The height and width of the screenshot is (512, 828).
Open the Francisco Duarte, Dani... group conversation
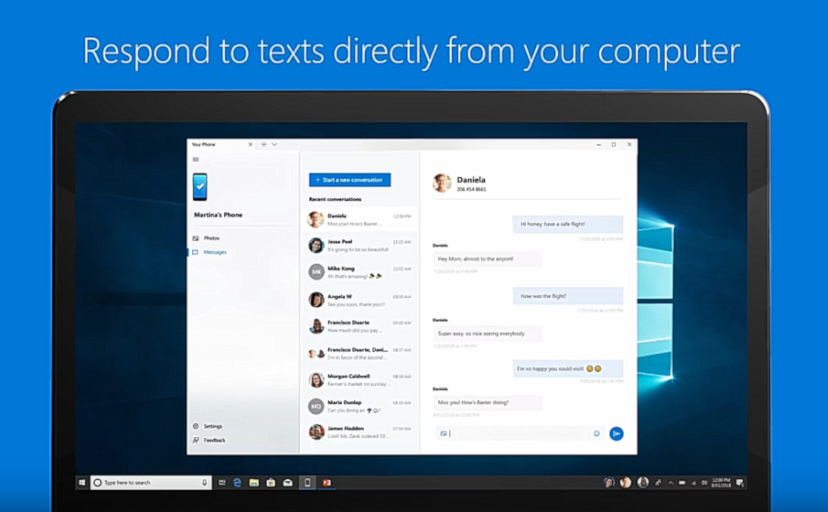tap(360, 353)
